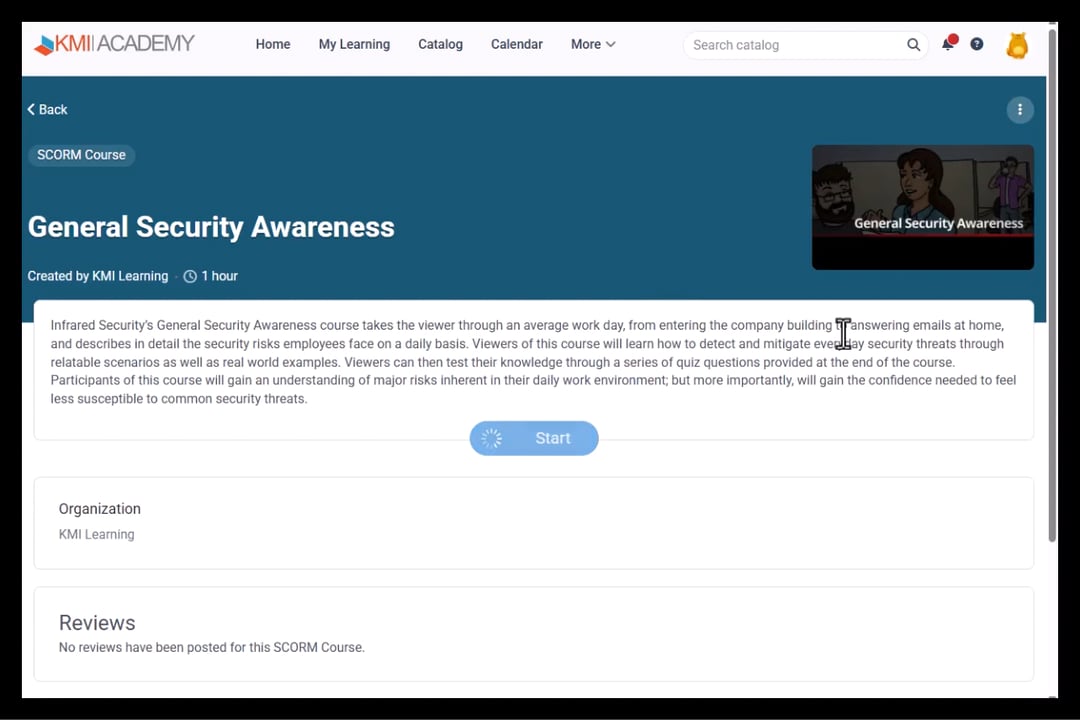Image resolution: width=1080 pixels, height=720 pixels.
Task: Go back using the Back link
Action: click(x=48, y=110)
